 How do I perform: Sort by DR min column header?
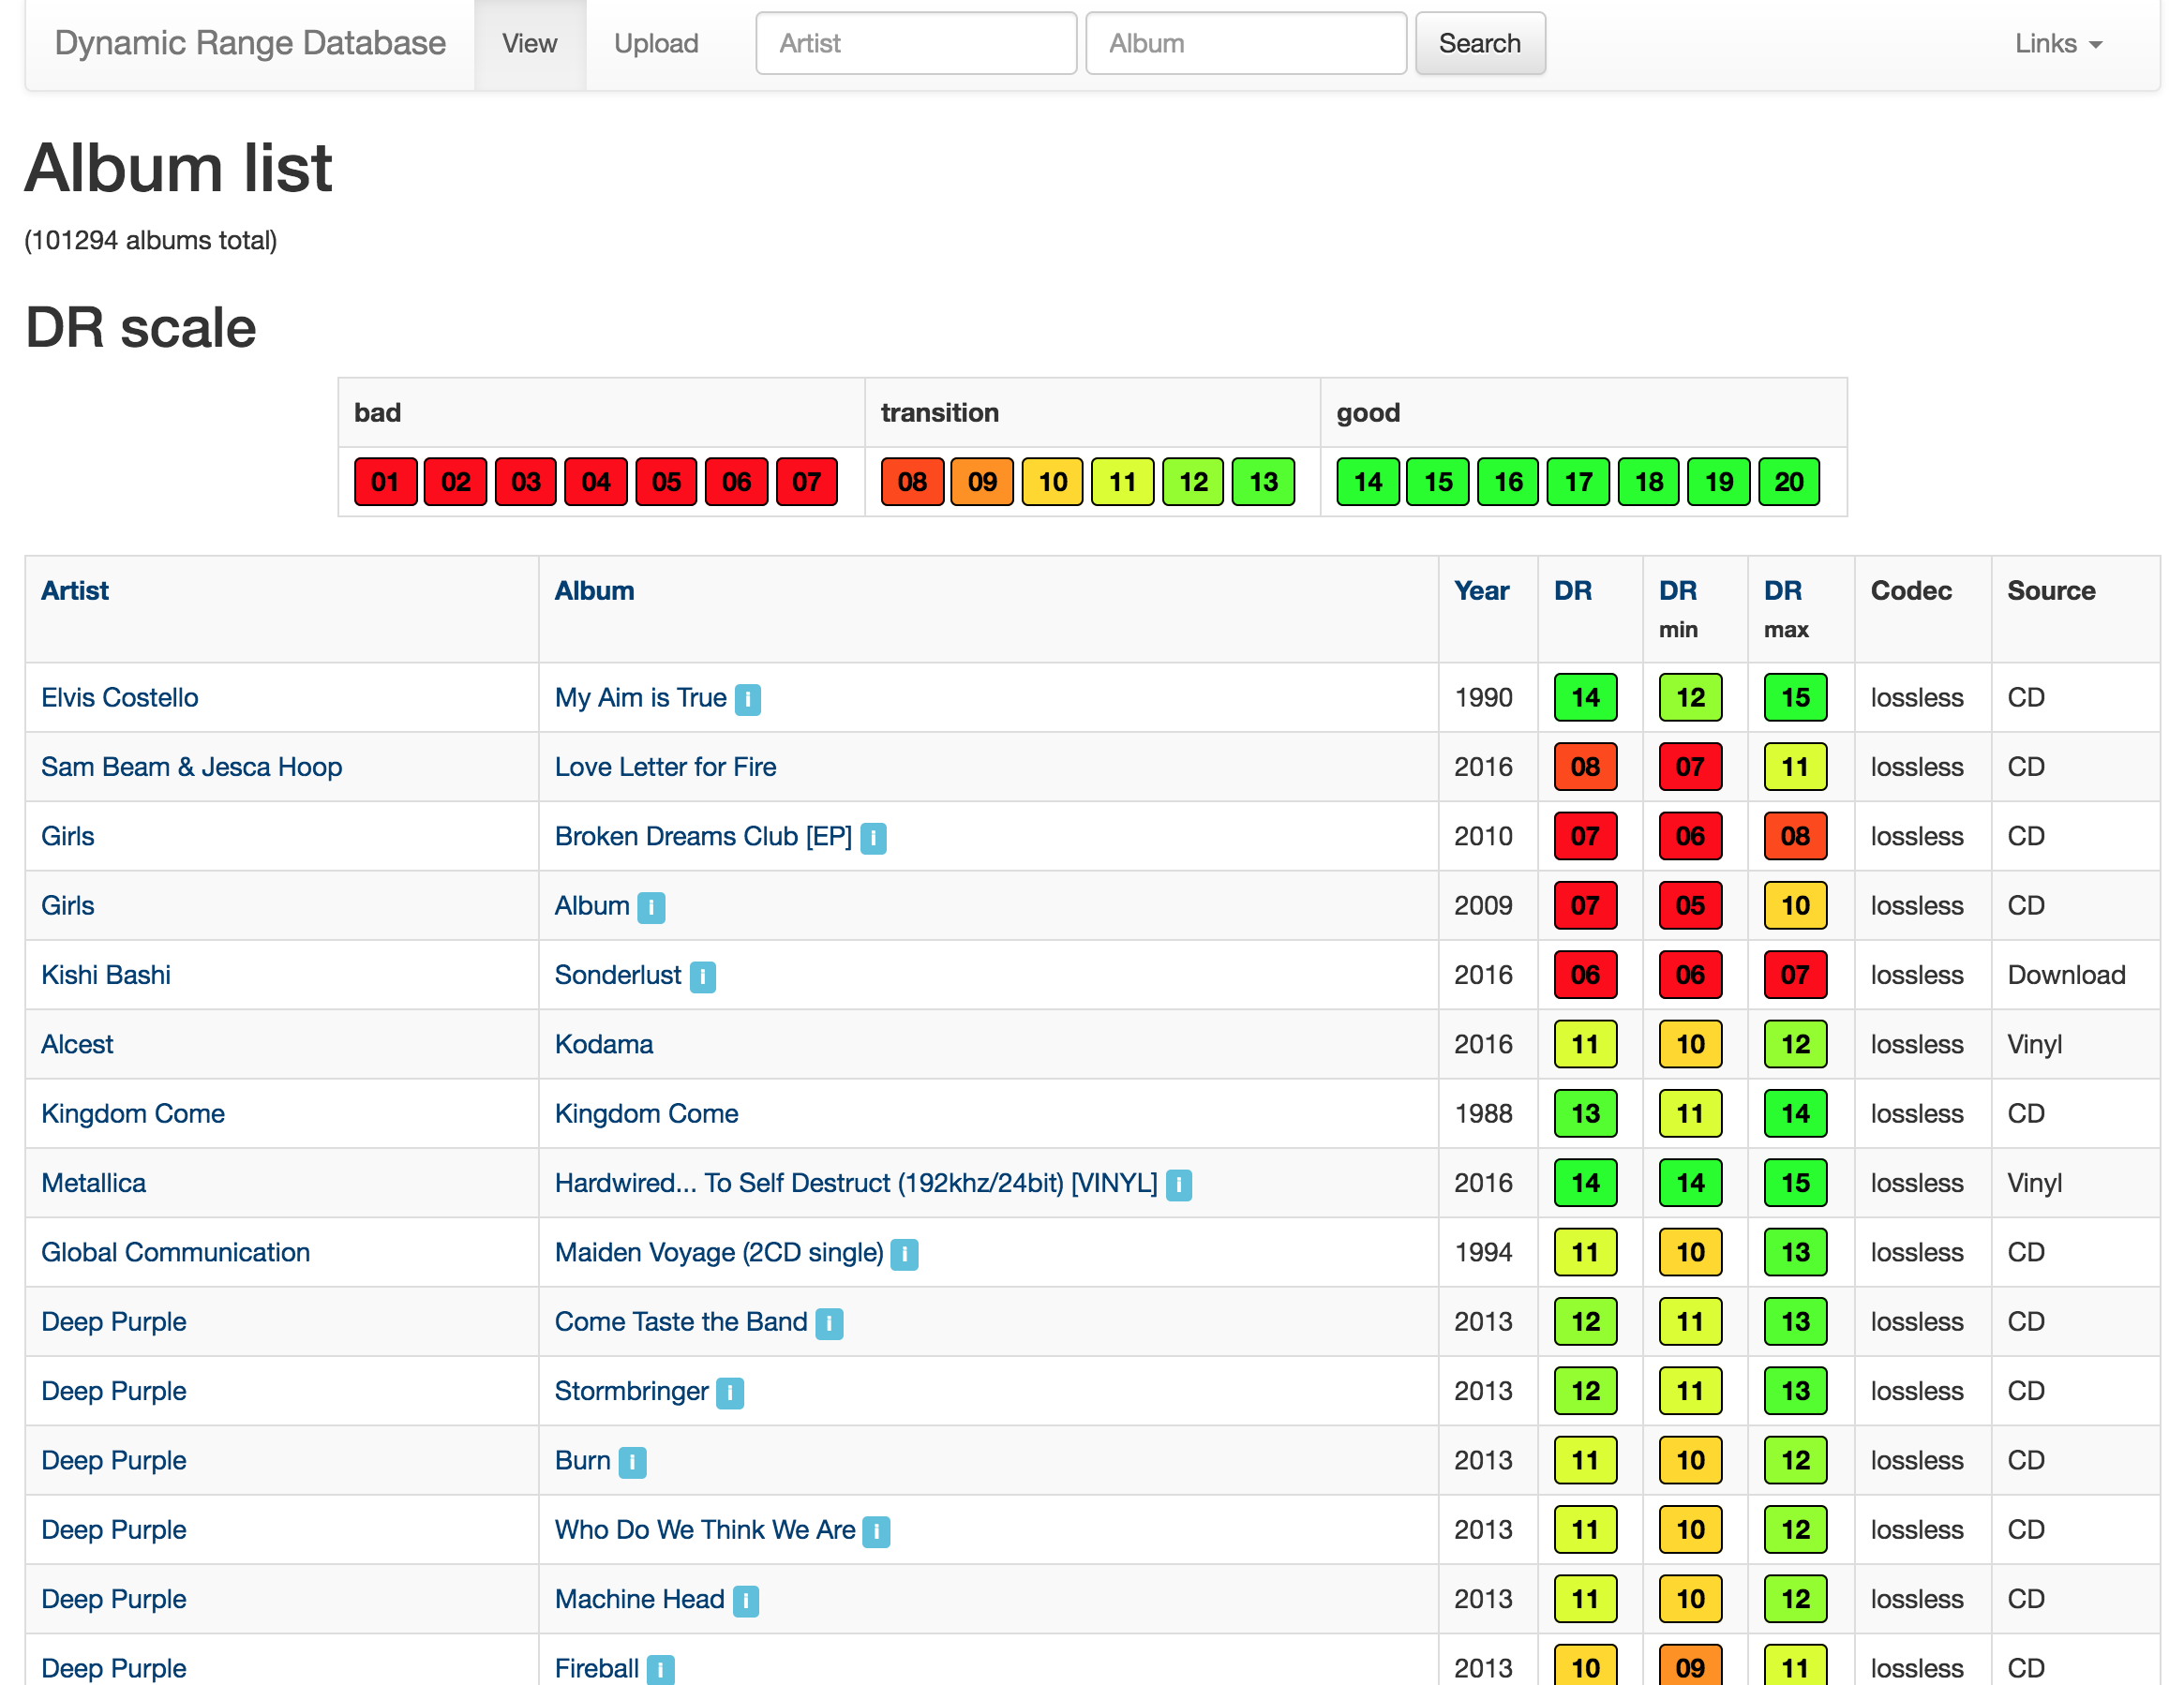click(x=1678, y=591)
